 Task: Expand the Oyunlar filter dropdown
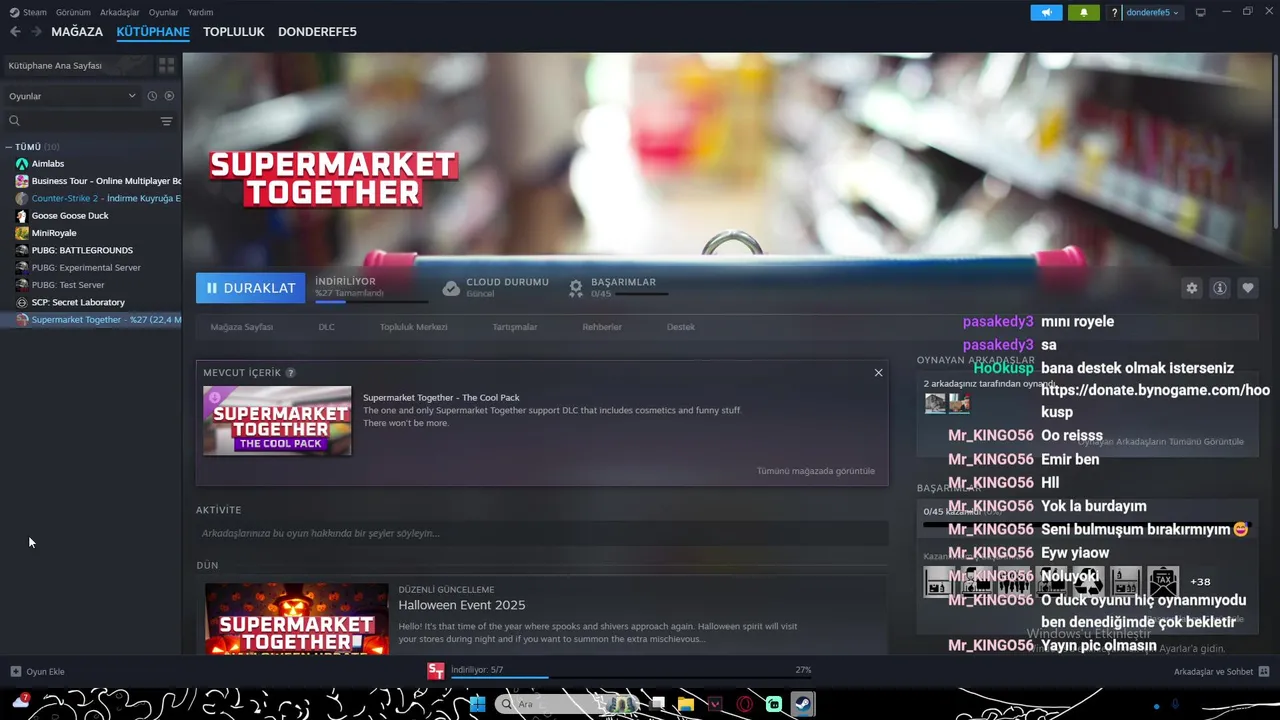click(x=72, y=96)
